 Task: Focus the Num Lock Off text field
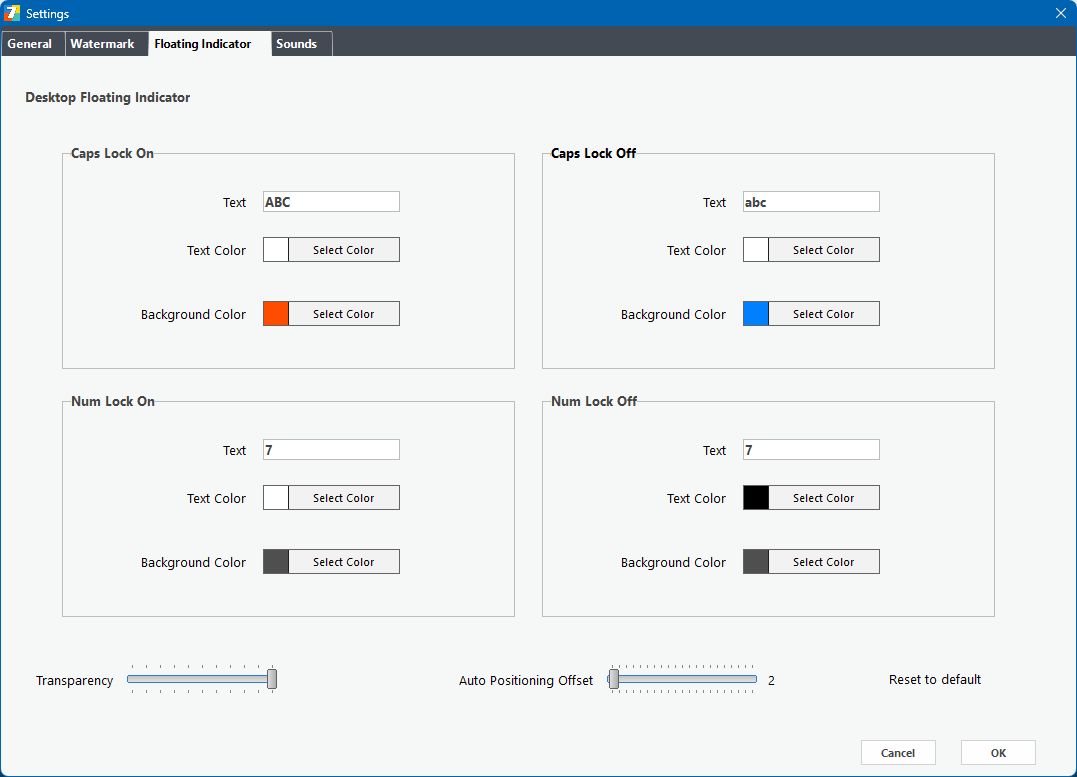pyautogui.click(x=810, y=450)
